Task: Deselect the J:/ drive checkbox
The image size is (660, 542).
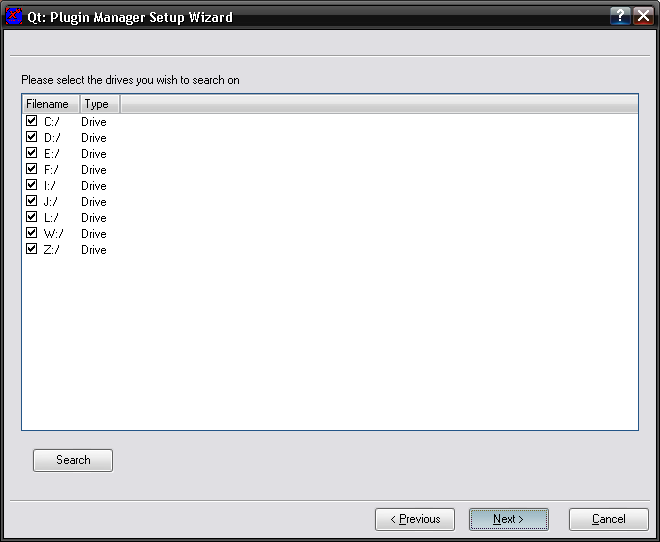Action: click(31, 201)
